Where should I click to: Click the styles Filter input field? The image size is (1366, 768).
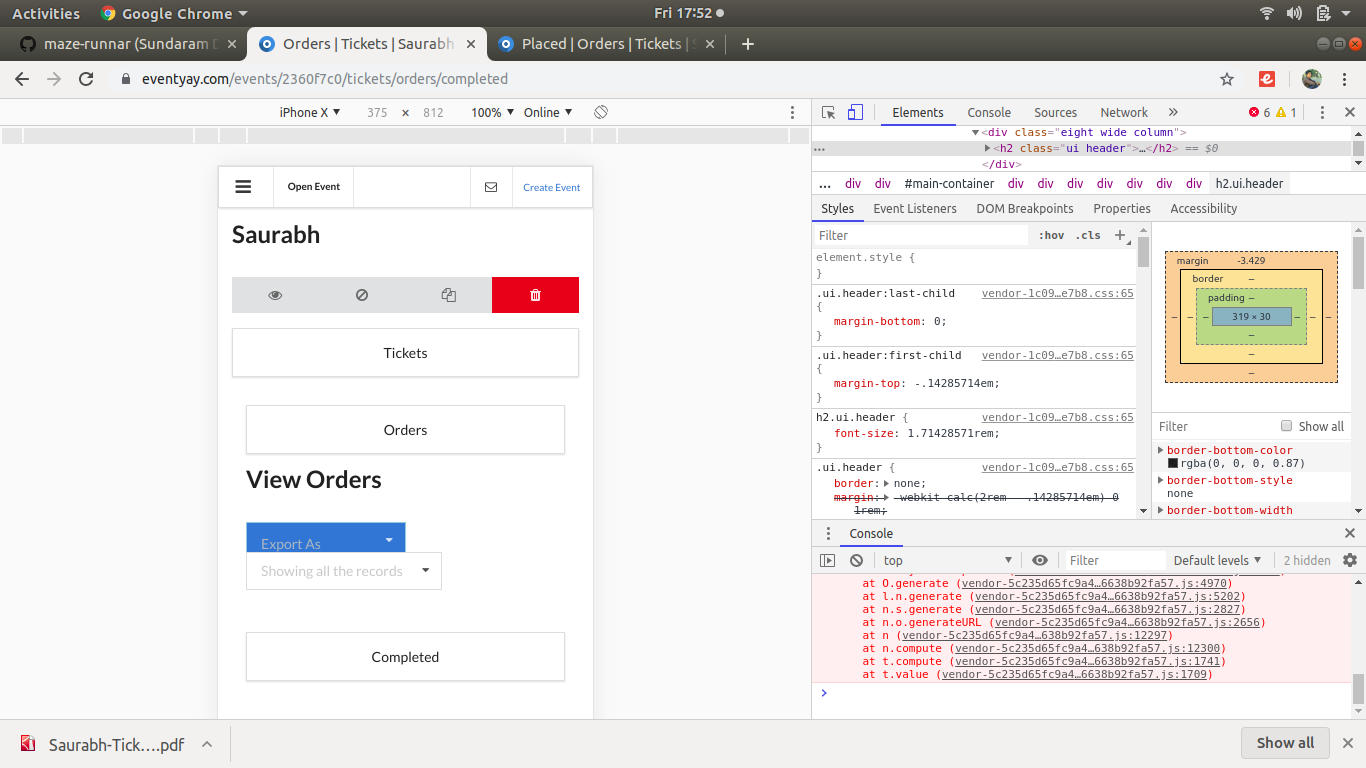click(920, 236)
